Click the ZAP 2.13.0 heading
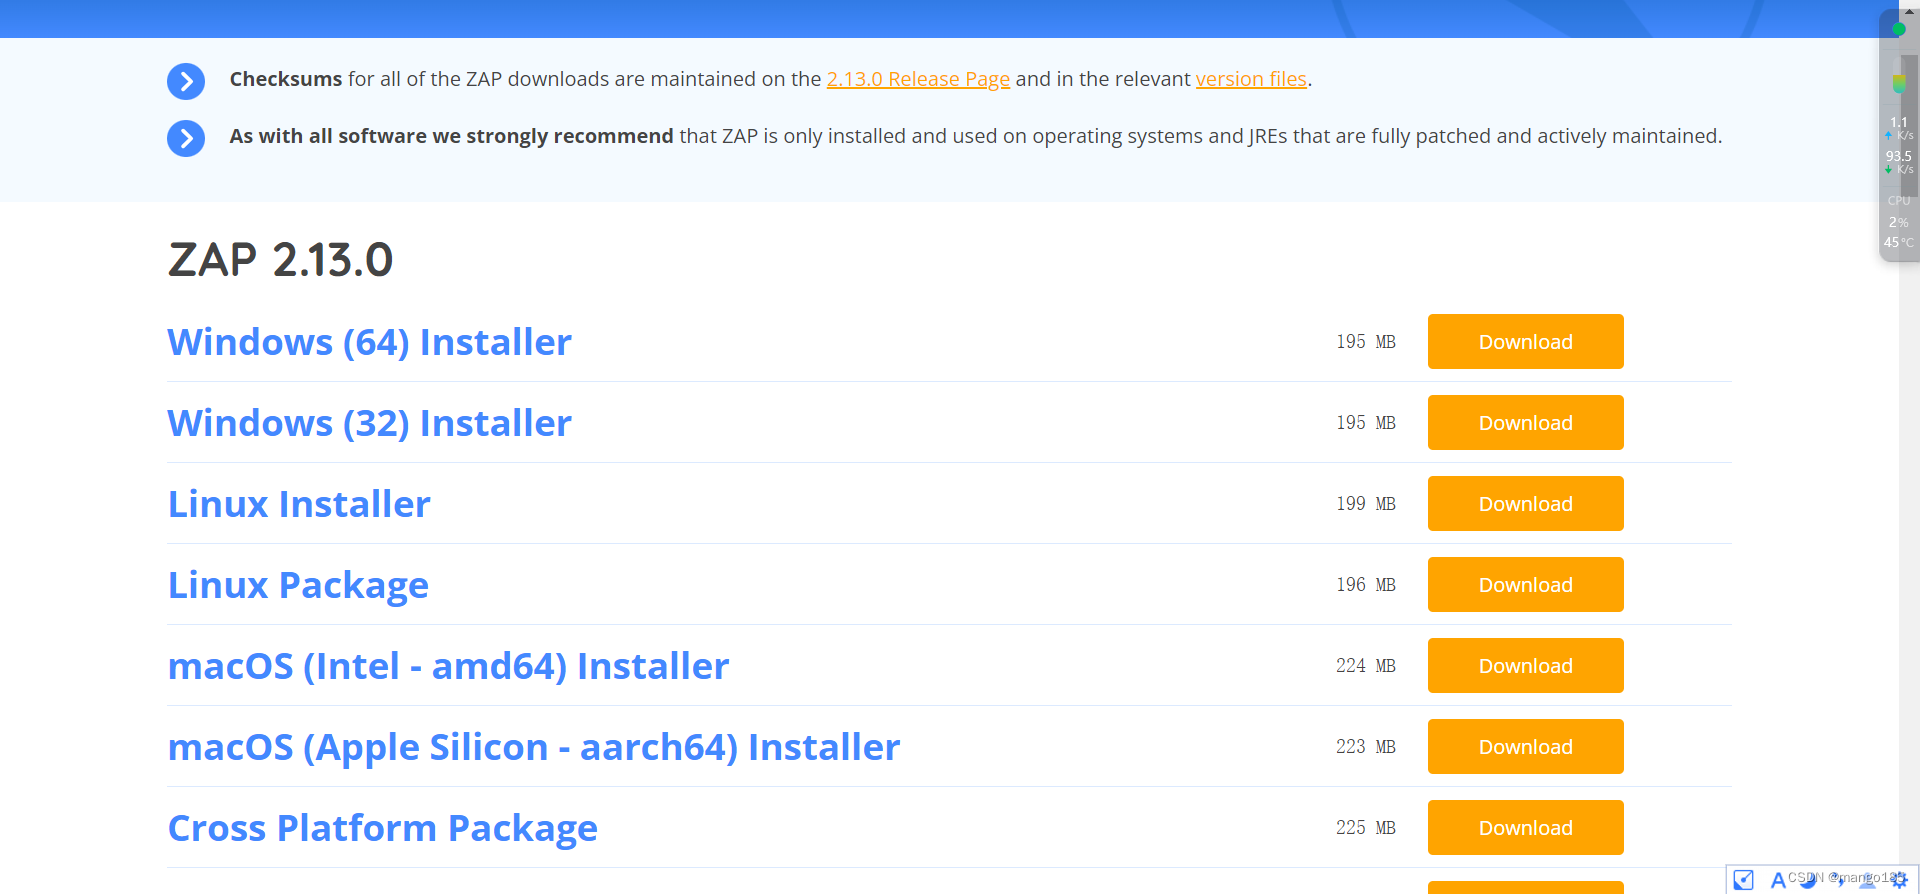 click(280, 260)
